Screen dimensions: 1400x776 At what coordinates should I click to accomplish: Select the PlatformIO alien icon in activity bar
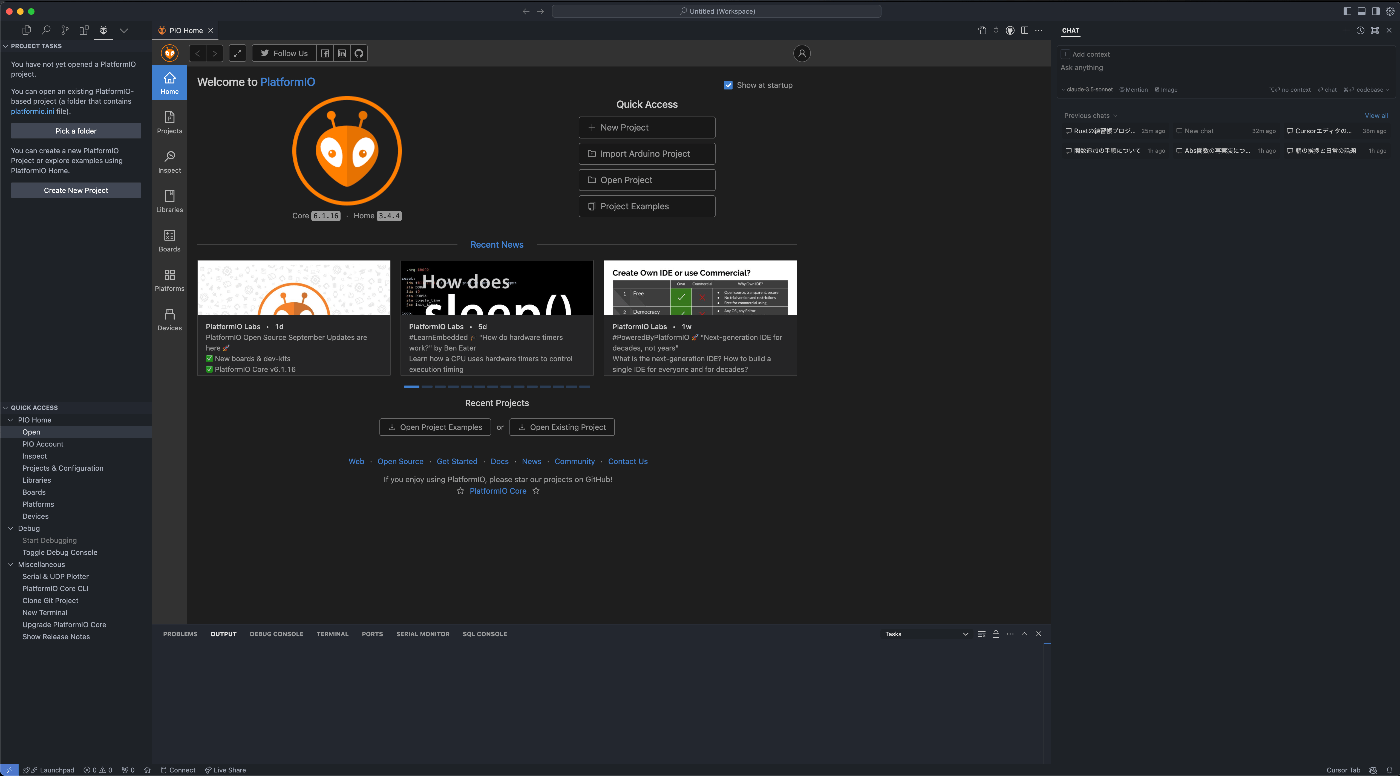pos(104,31)
